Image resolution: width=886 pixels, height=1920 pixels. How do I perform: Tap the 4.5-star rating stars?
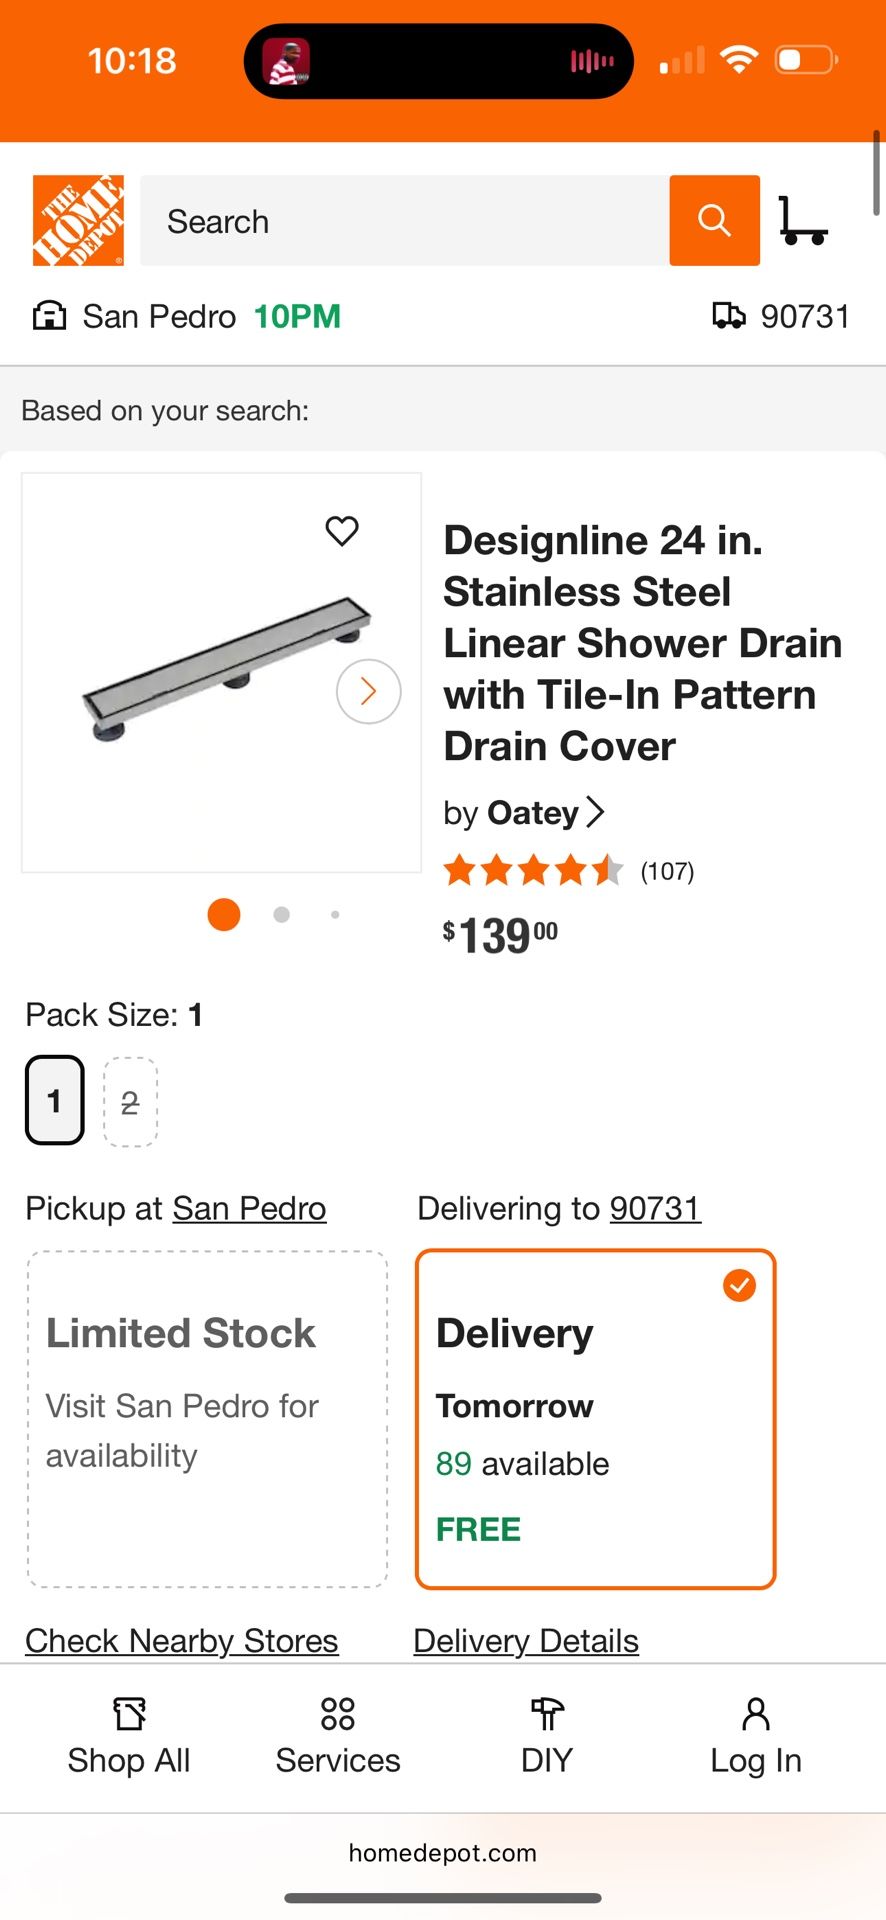[x=533, y=870]
